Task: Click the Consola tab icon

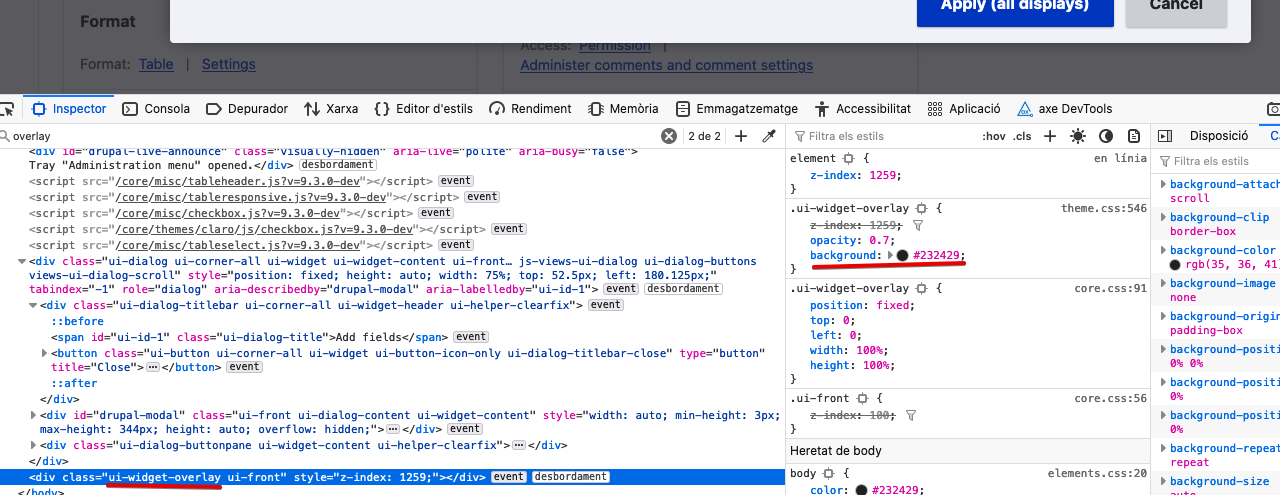Action: (x=130, y=109)
